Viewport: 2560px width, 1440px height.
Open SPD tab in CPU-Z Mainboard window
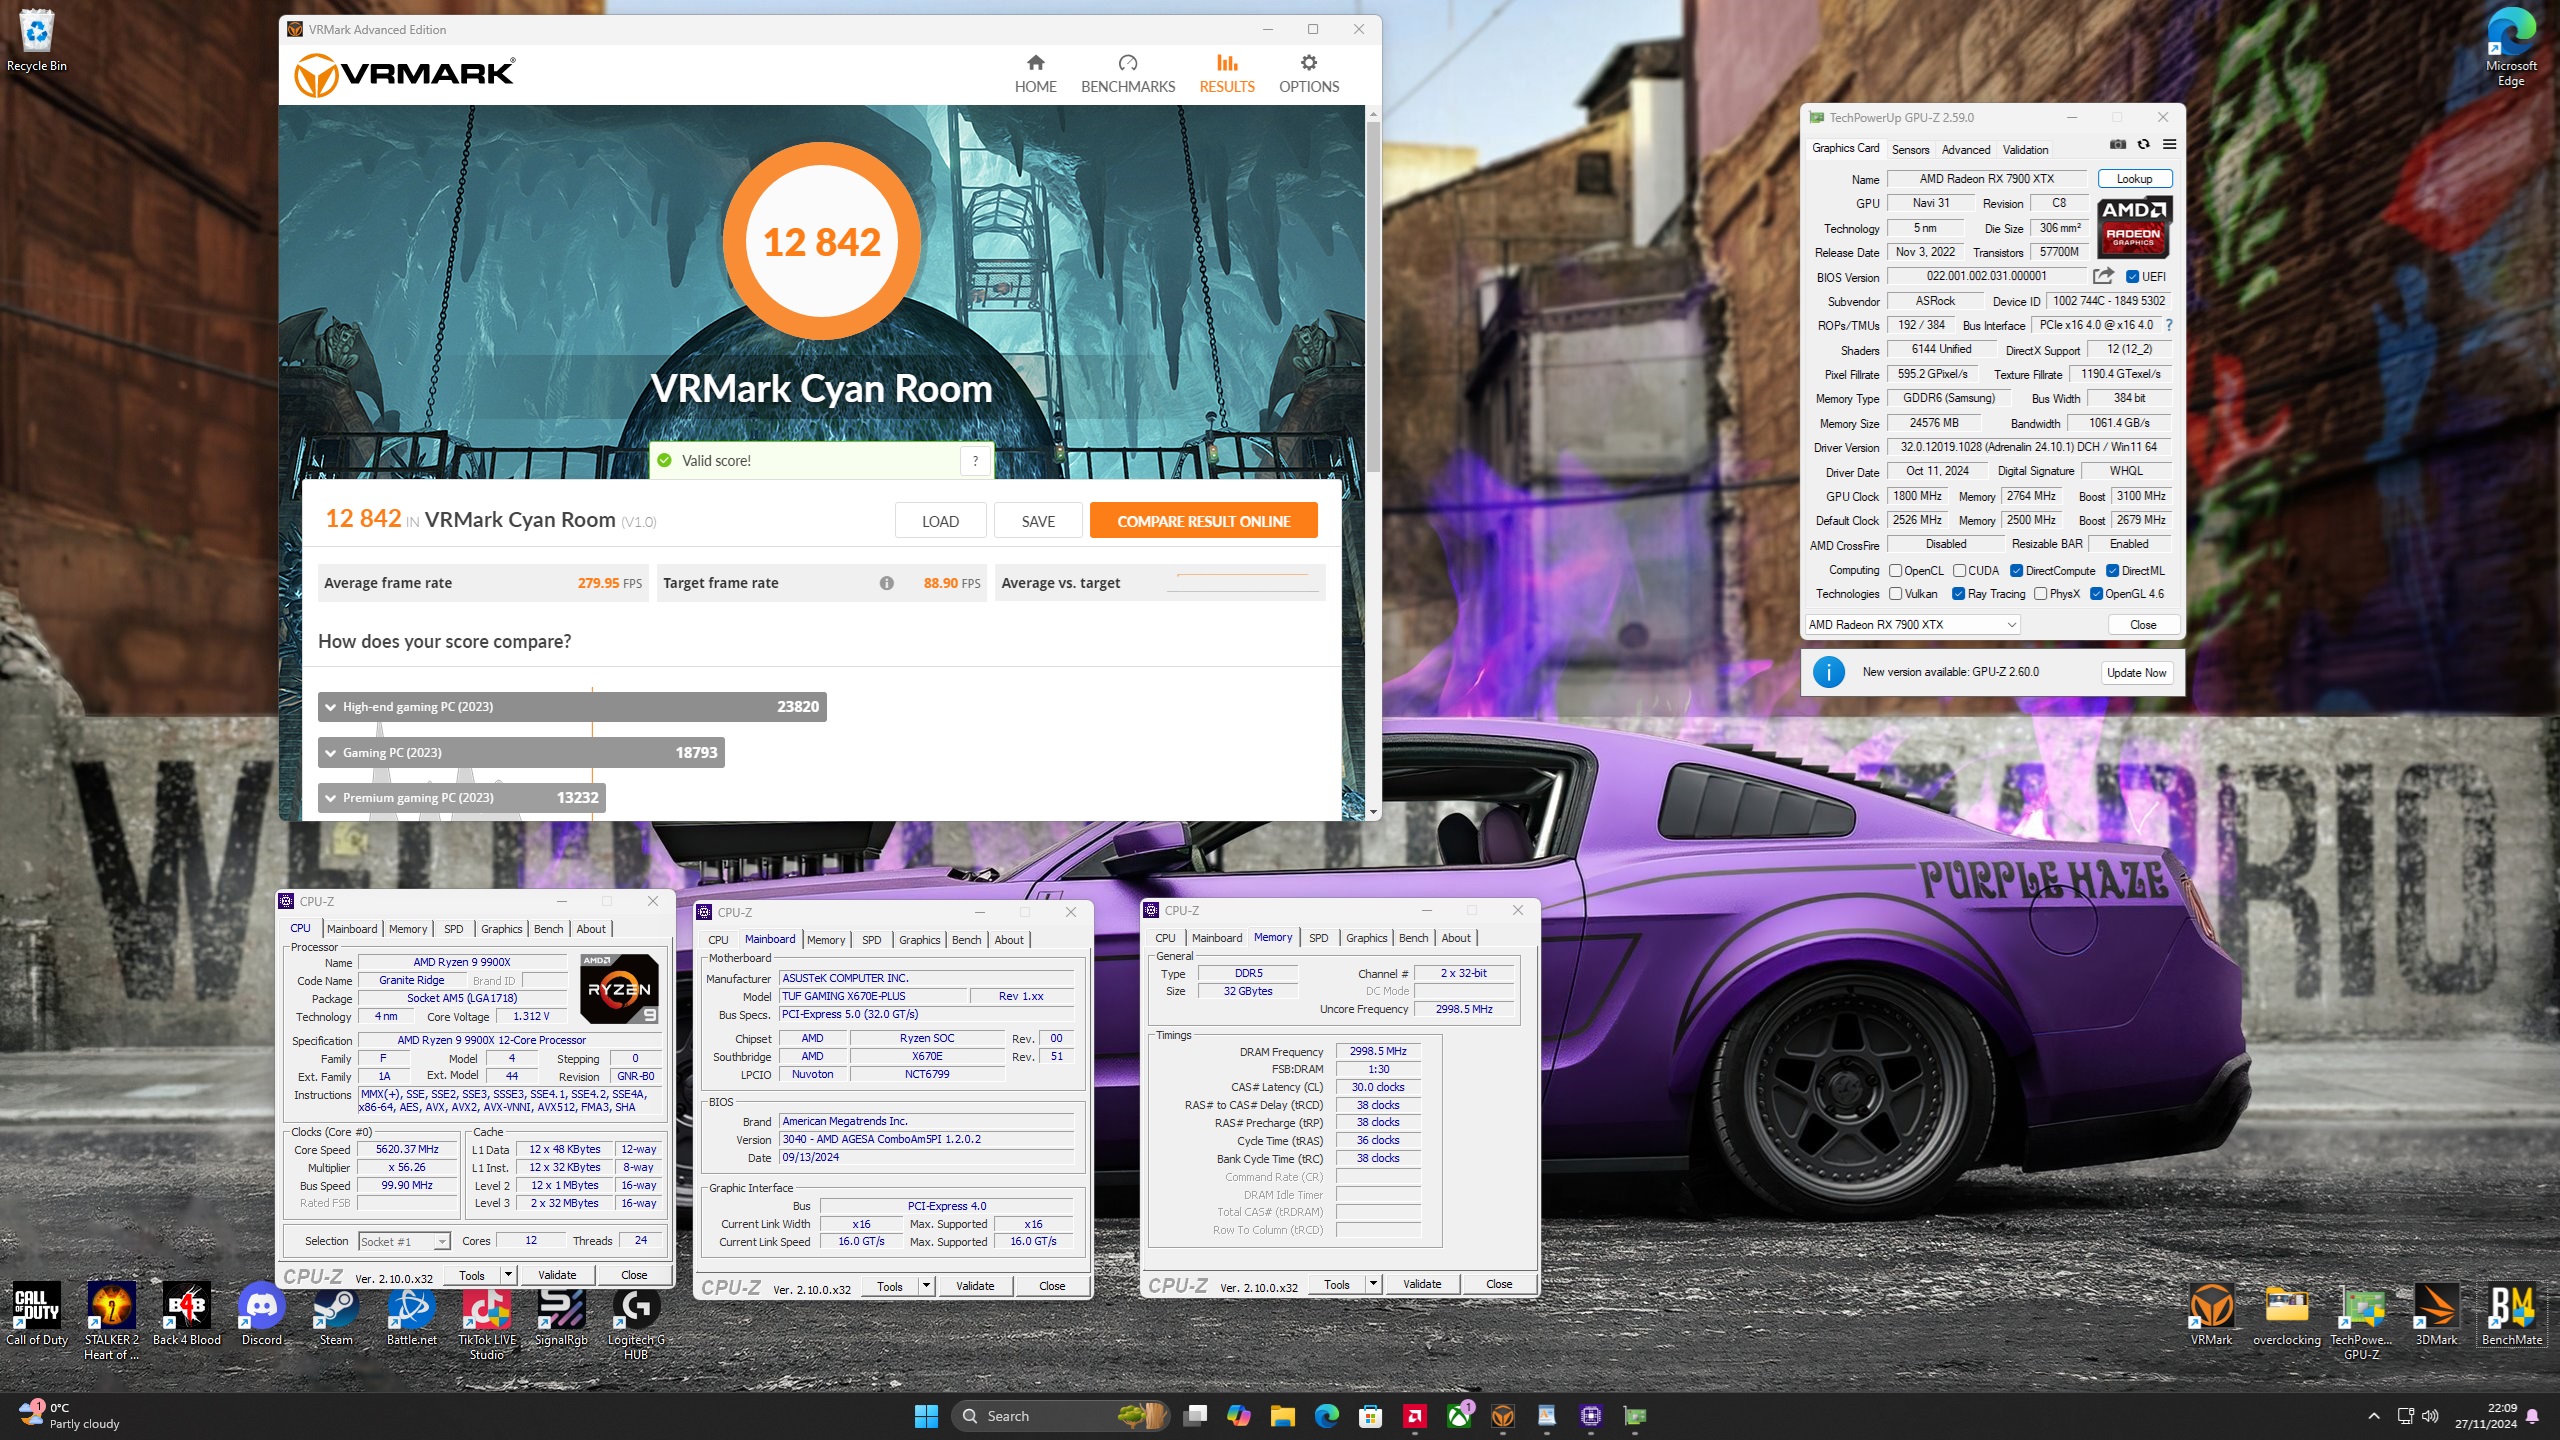pos(871,940)
